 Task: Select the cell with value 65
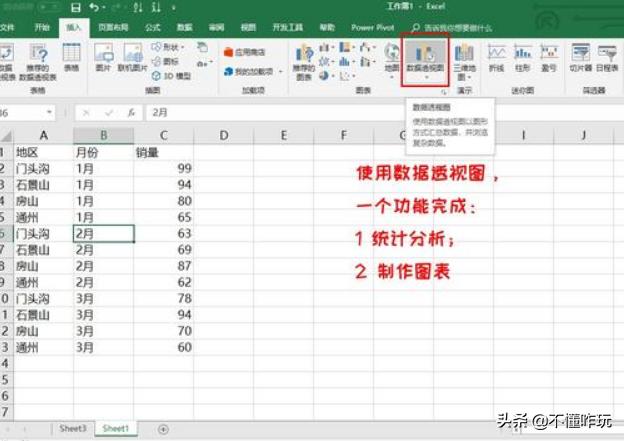[x=164, y=217]
